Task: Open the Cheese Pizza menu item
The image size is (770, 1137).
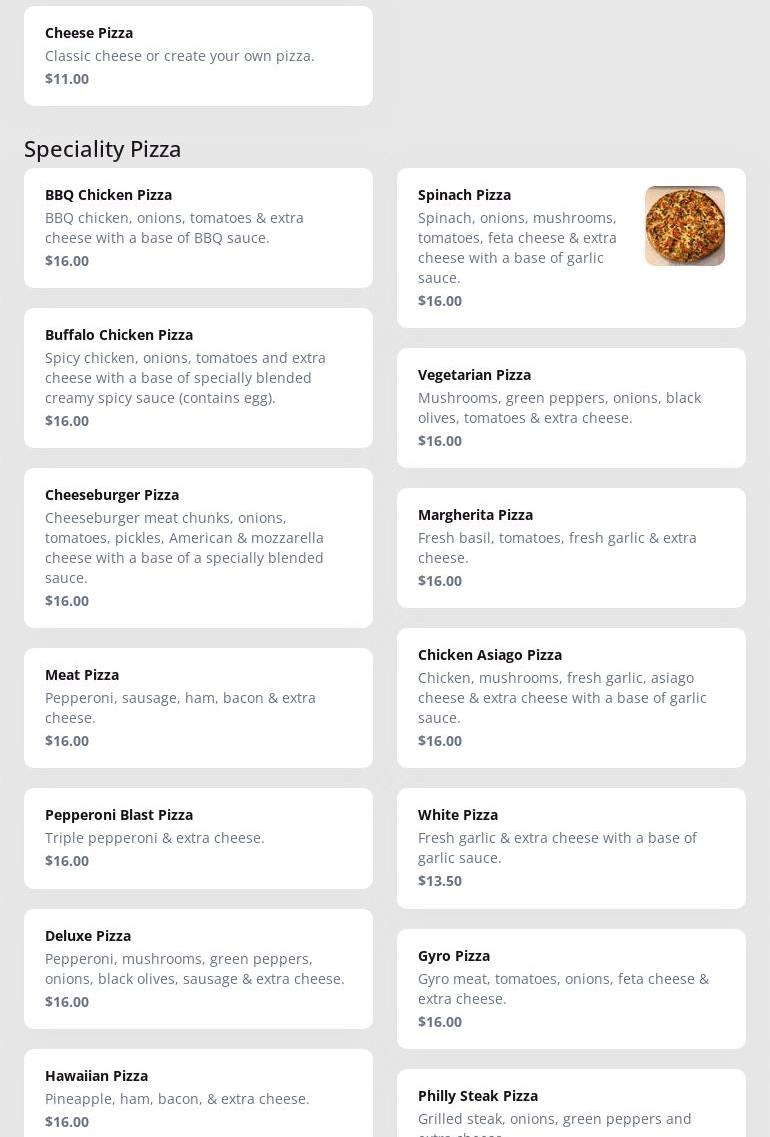Action: (198, 56)
